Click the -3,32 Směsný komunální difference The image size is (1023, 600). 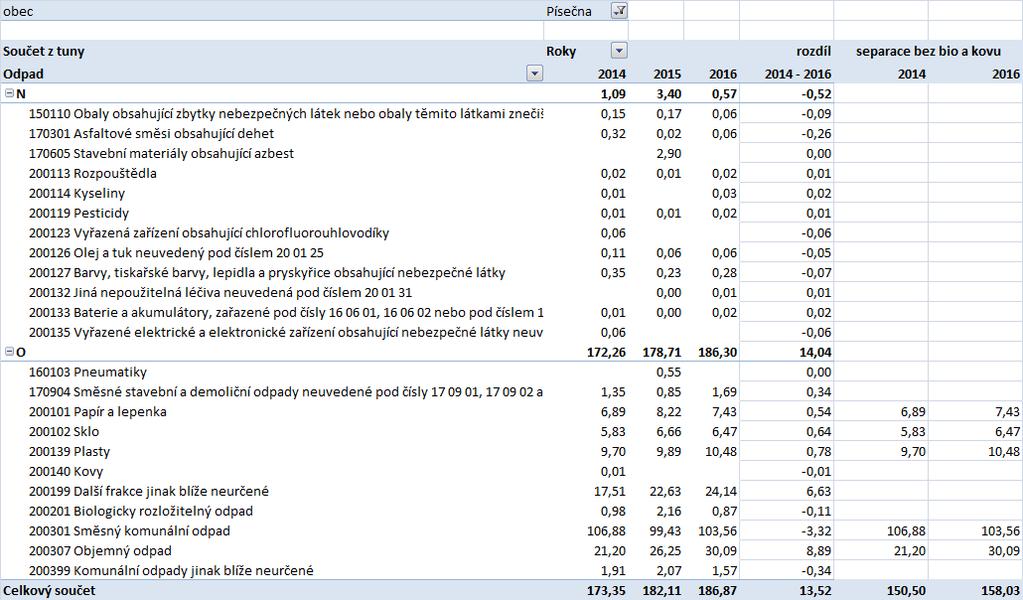tap(816, 531)
